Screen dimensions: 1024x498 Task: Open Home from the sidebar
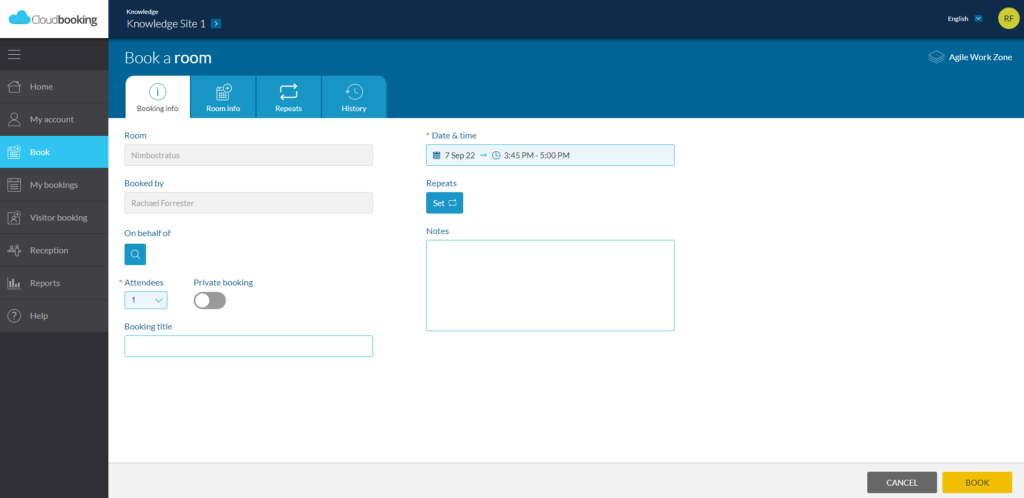54,87
